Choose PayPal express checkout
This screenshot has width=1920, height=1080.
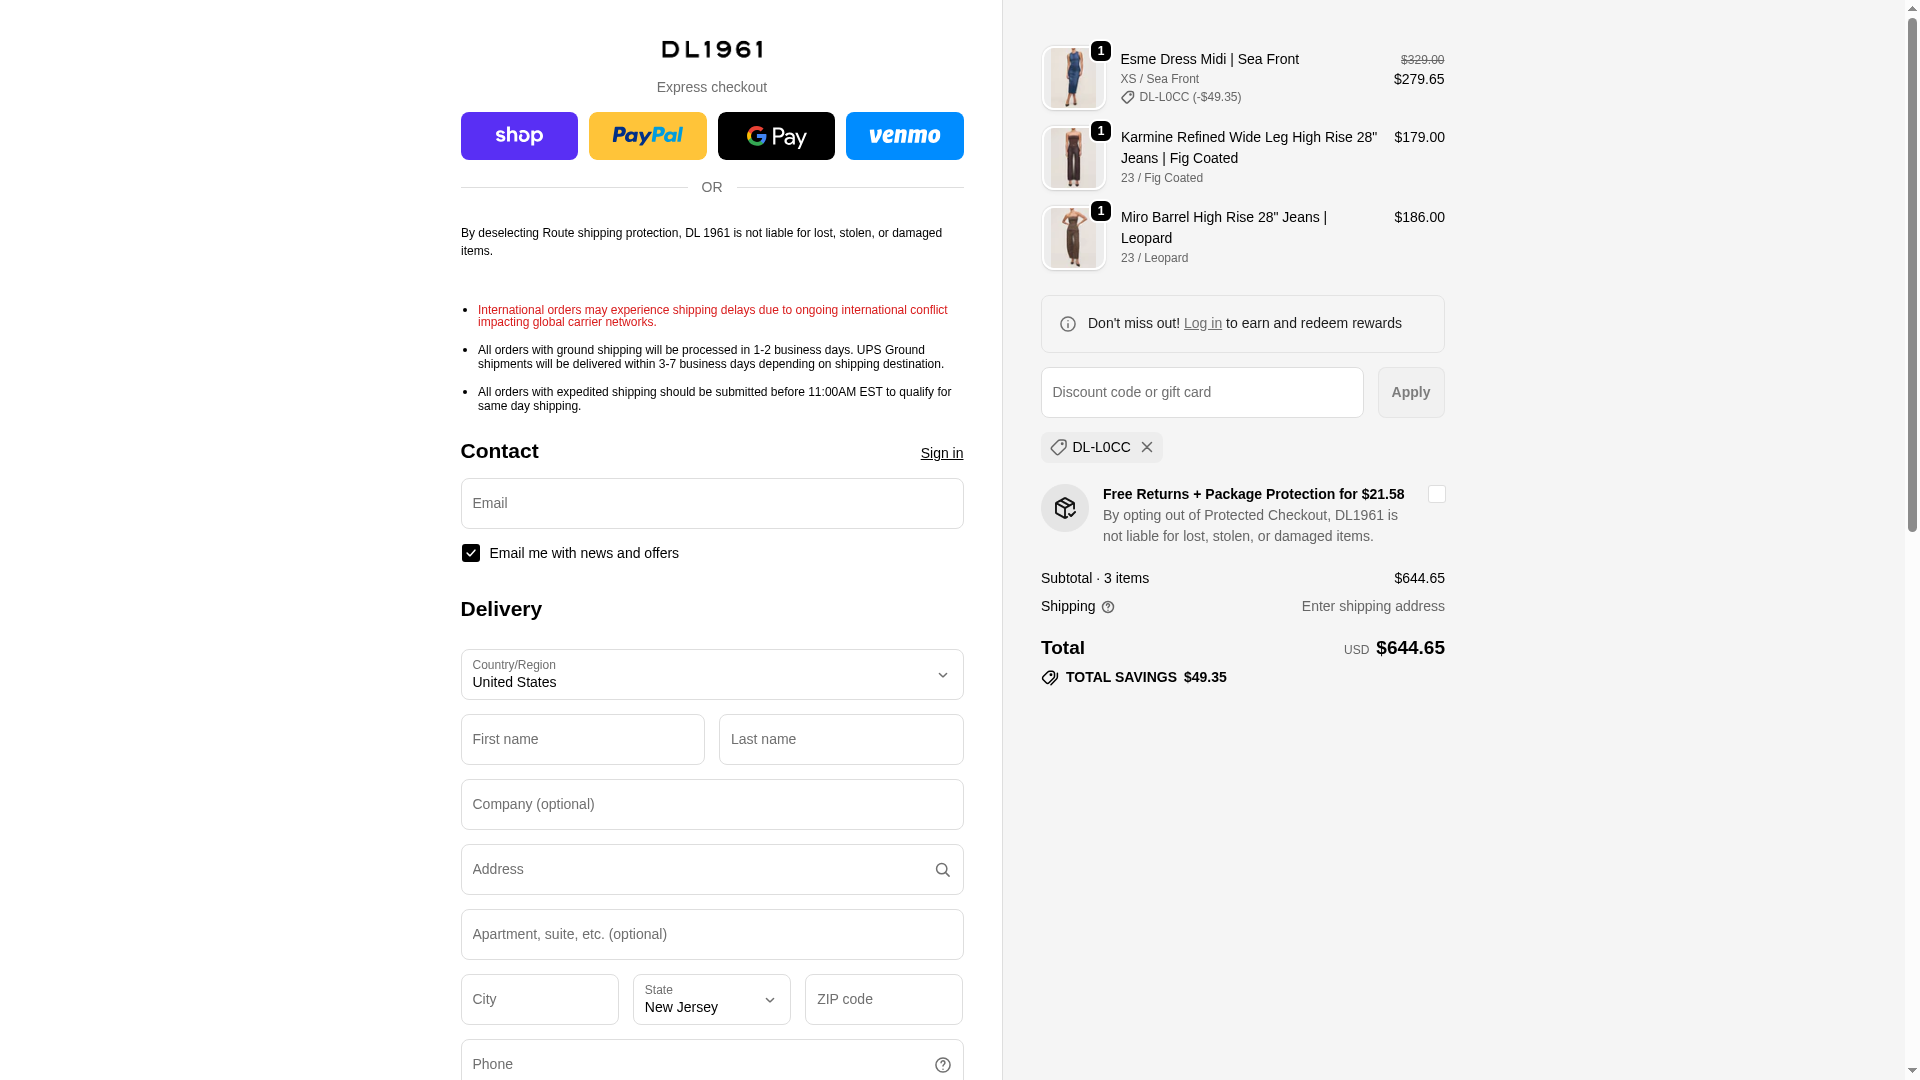tap(647, 136)
